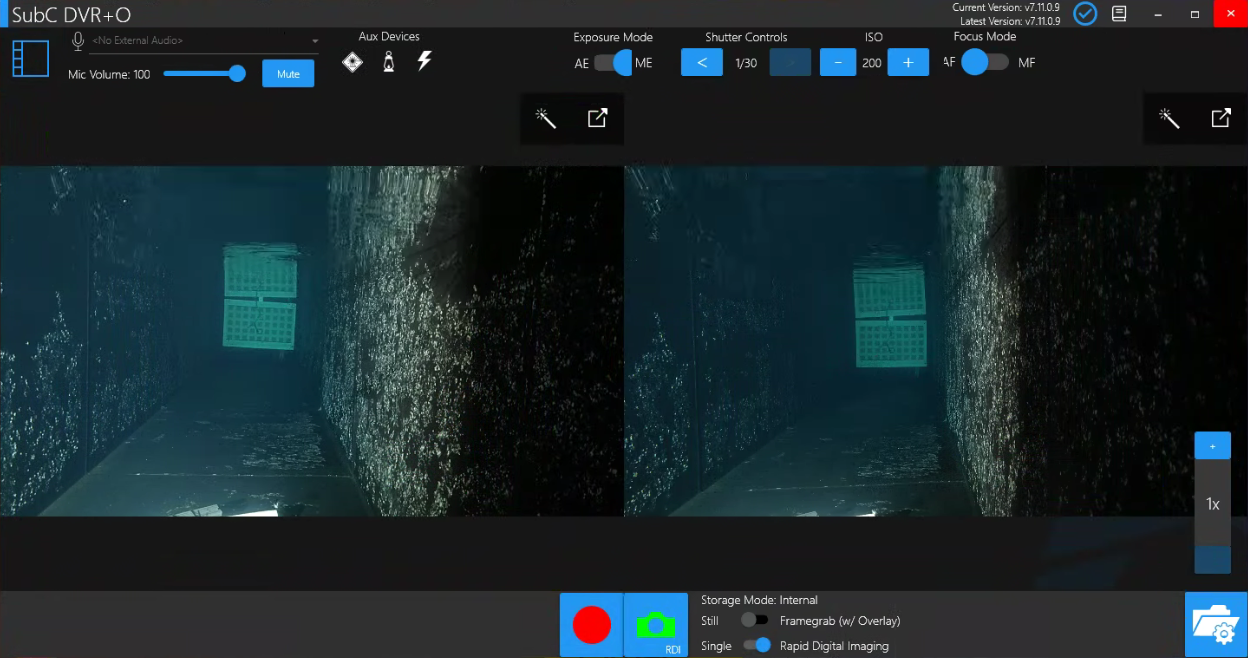1248x658 pixels.
Task: Toggle Single versus Rapid Digital Imaging
Action: point(757,645)
